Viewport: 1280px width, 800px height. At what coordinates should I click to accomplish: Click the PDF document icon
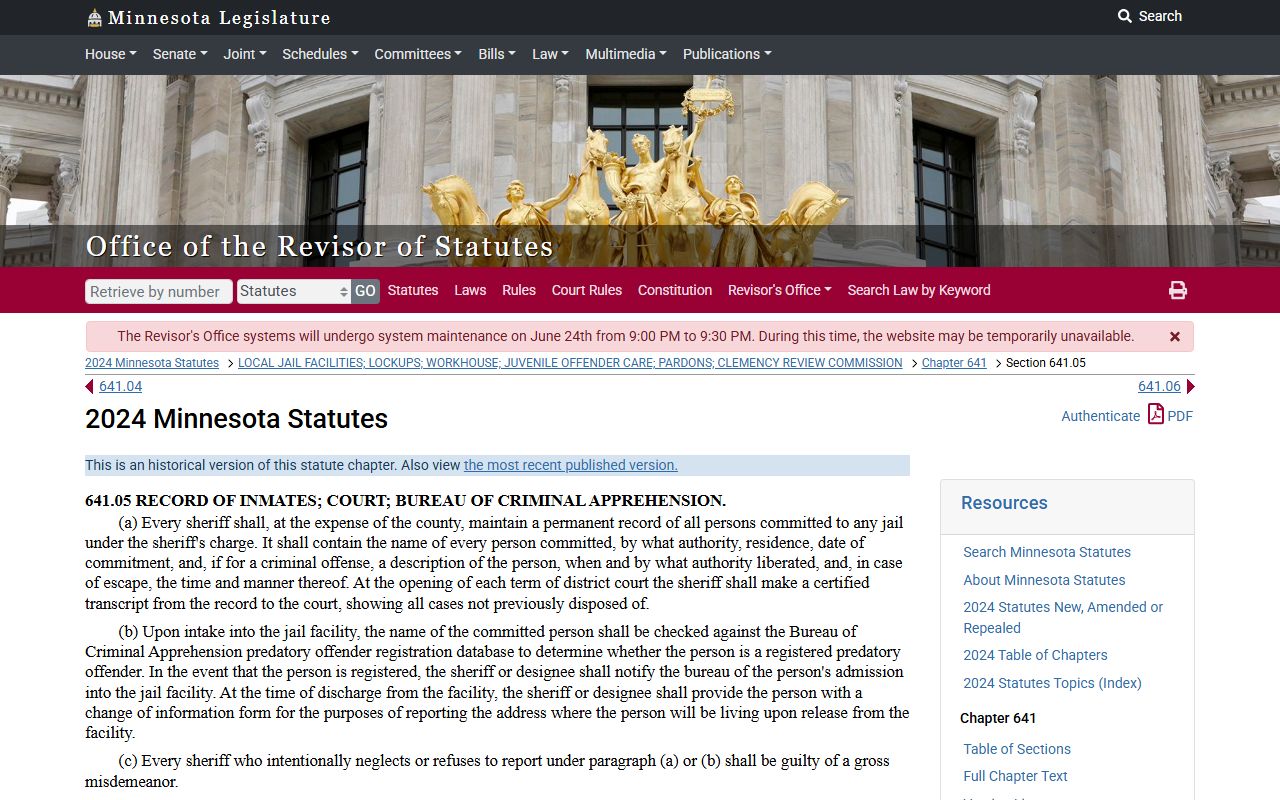pyautogui.click(x=1155, y=414)
